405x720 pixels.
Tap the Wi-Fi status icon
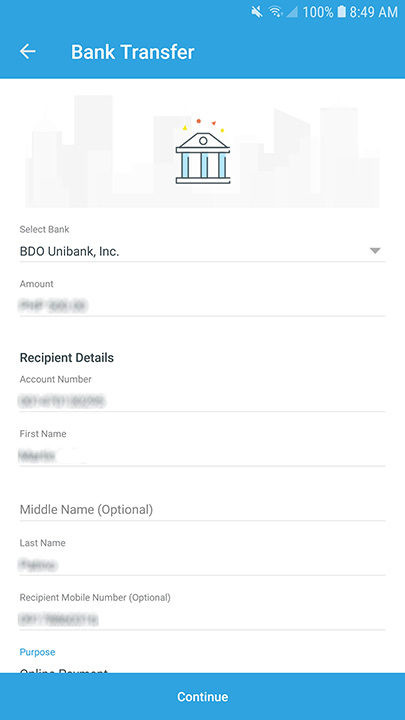point(276,12)
